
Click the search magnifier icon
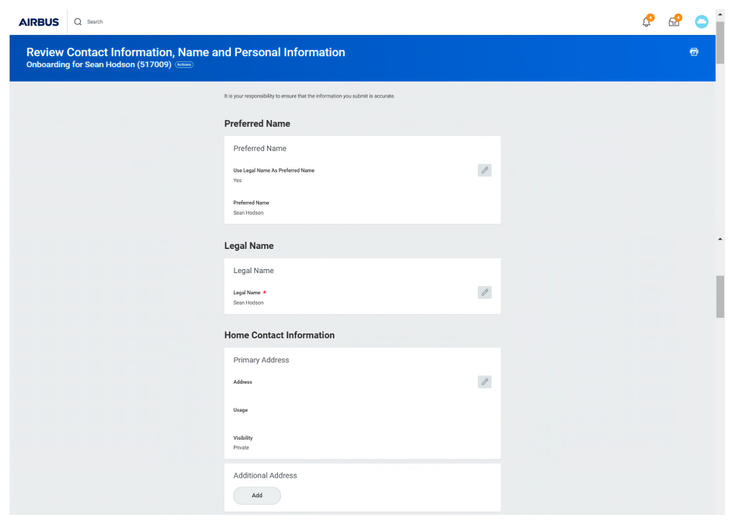click(78, 21)
